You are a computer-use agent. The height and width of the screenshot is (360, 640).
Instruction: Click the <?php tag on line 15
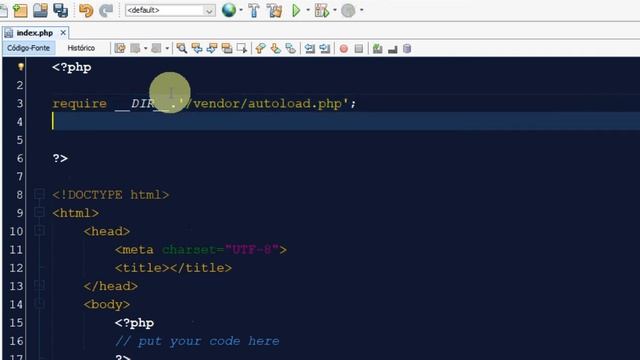coord(134,323)
